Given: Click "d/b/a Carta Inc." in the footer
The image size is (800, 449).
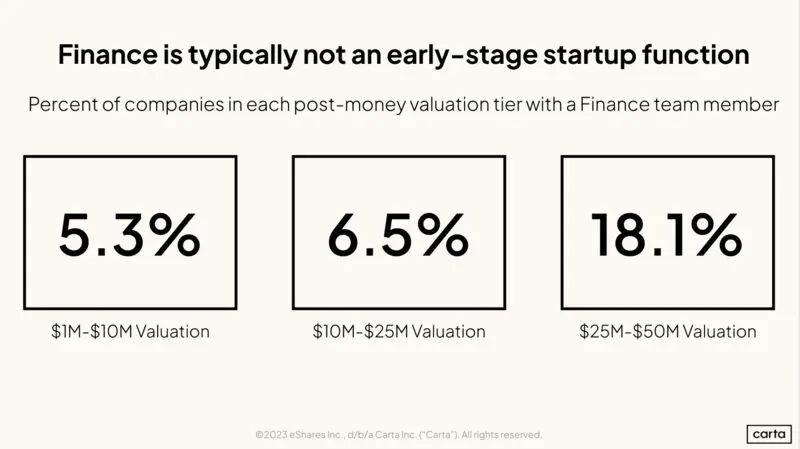Looking at the screenshot, I should click(382, 435).
